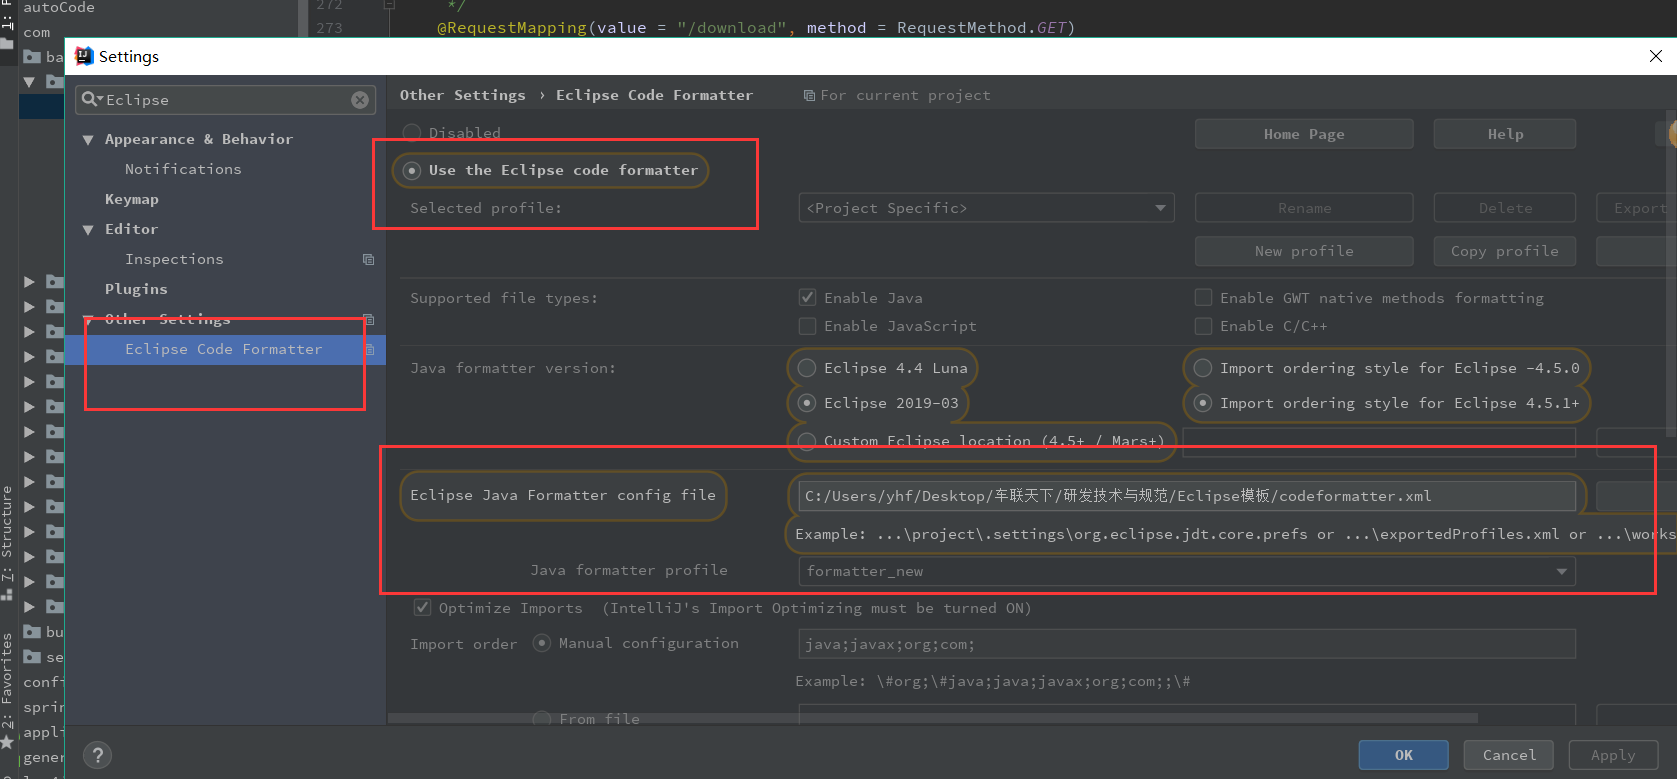Select Custom Eclipse location option
This screenshot has height=779, width=1677.
(807, 441)
